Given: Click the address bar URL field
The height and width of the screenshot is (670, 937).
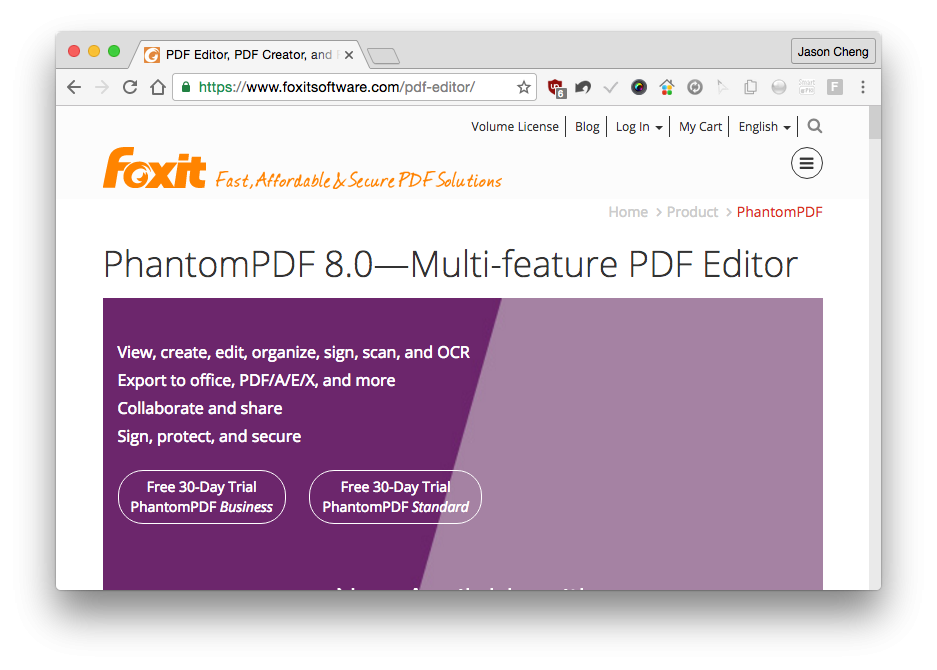Looking at the screenshot, I should pos(354,87).
